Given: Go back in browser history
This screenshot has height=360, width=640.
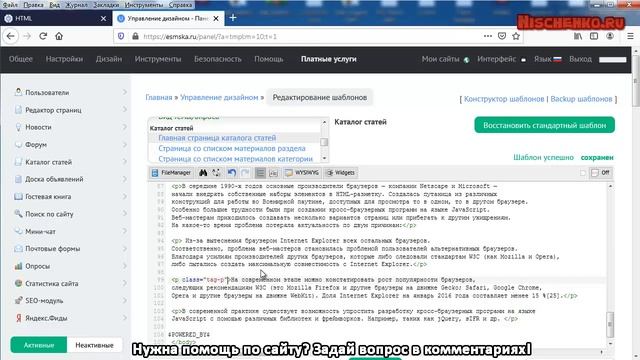Looking at the screenshot, I should (11, 36).
